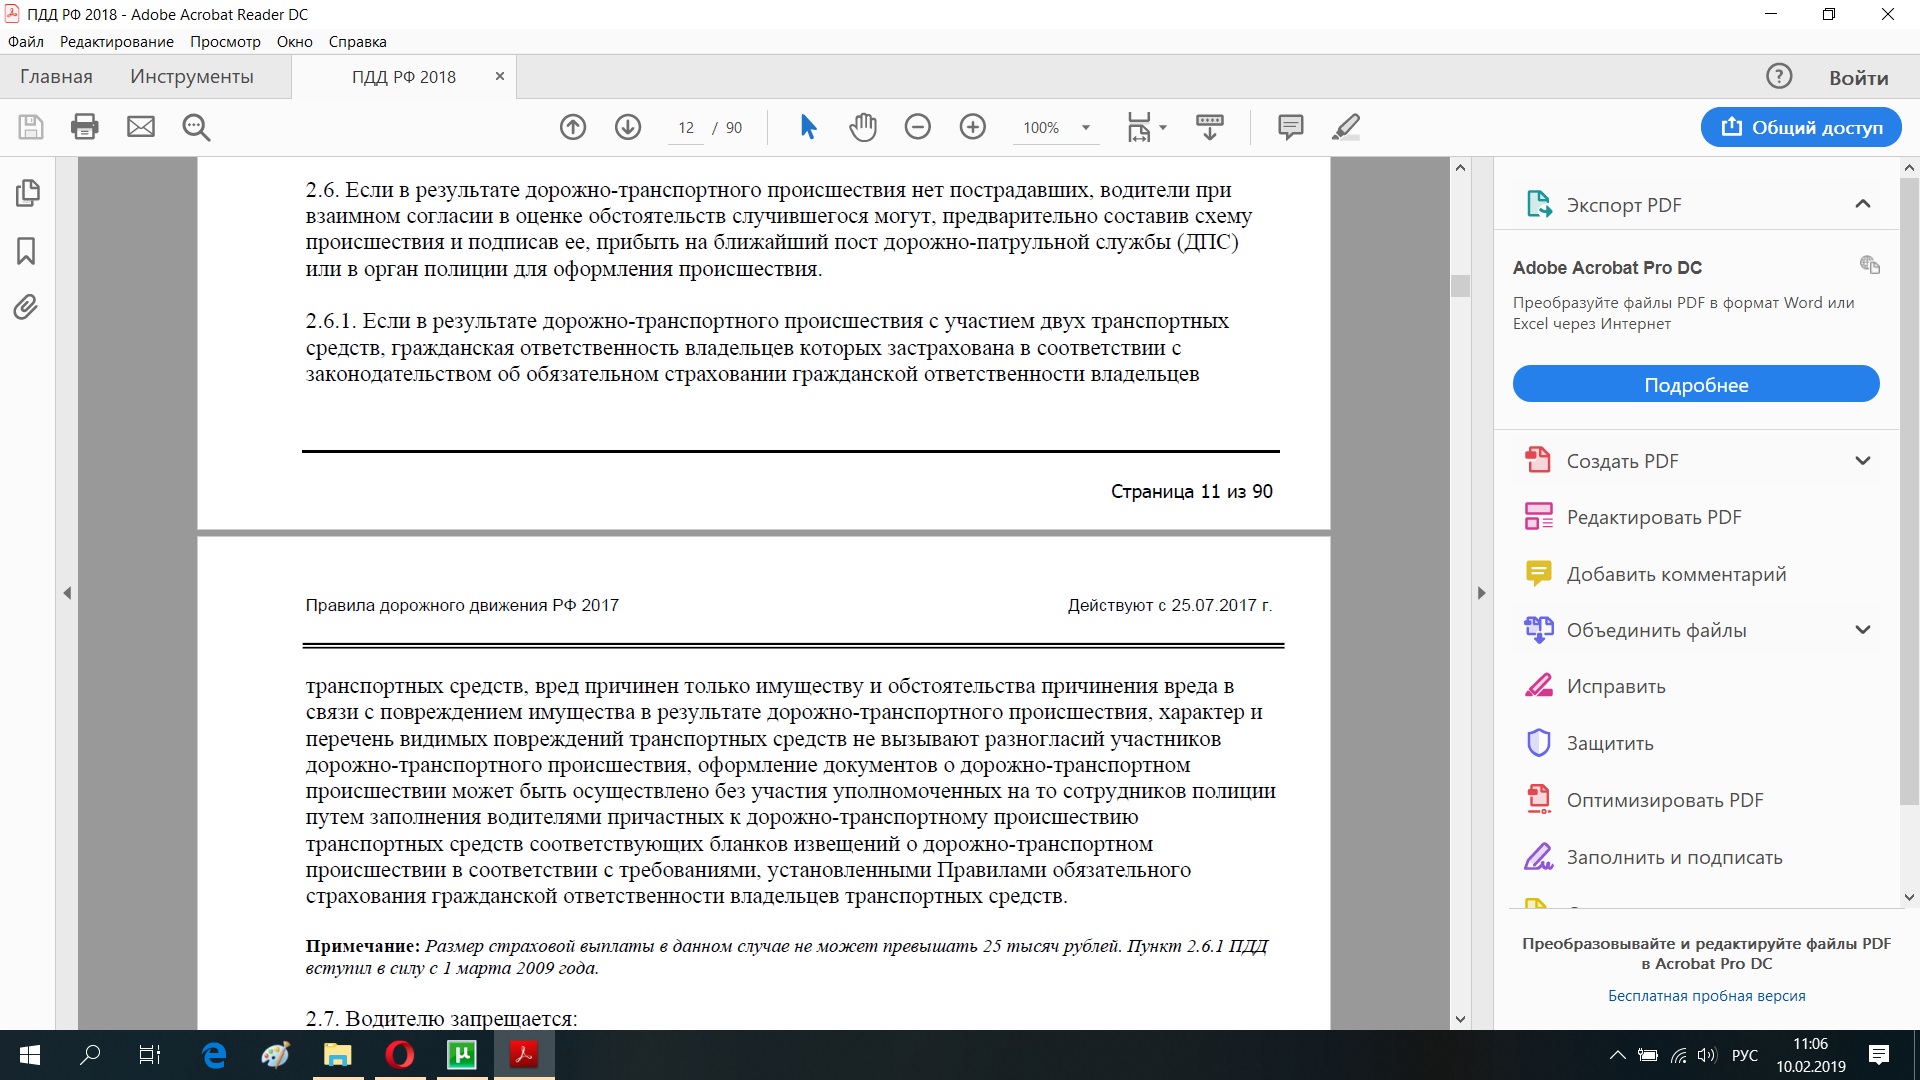
Task: Click the zoom out minus icon
Action: [x=918, y=127]
